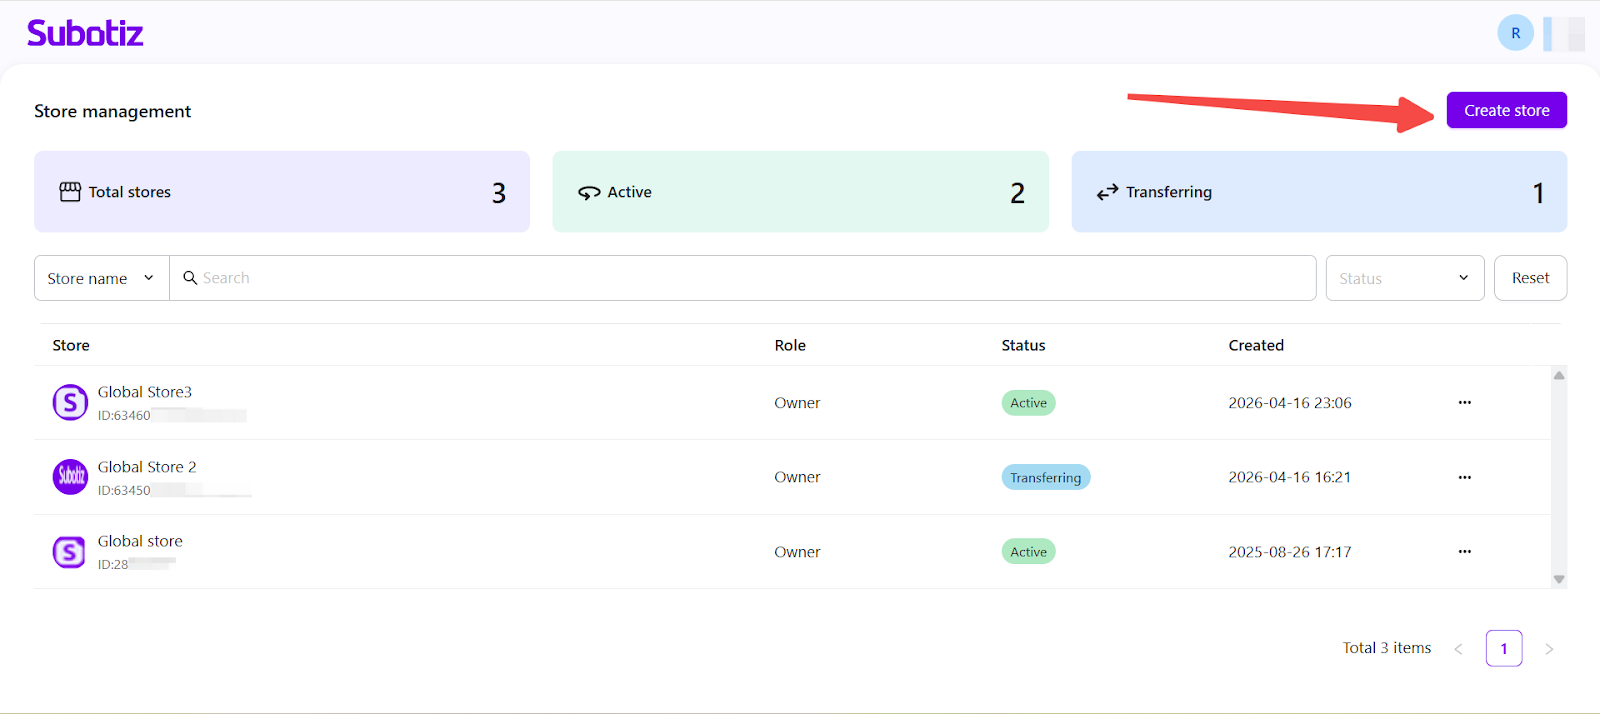Expand the Store name filter dropdown
This screenshot has width=1600, height=714.
pos(101,278)
